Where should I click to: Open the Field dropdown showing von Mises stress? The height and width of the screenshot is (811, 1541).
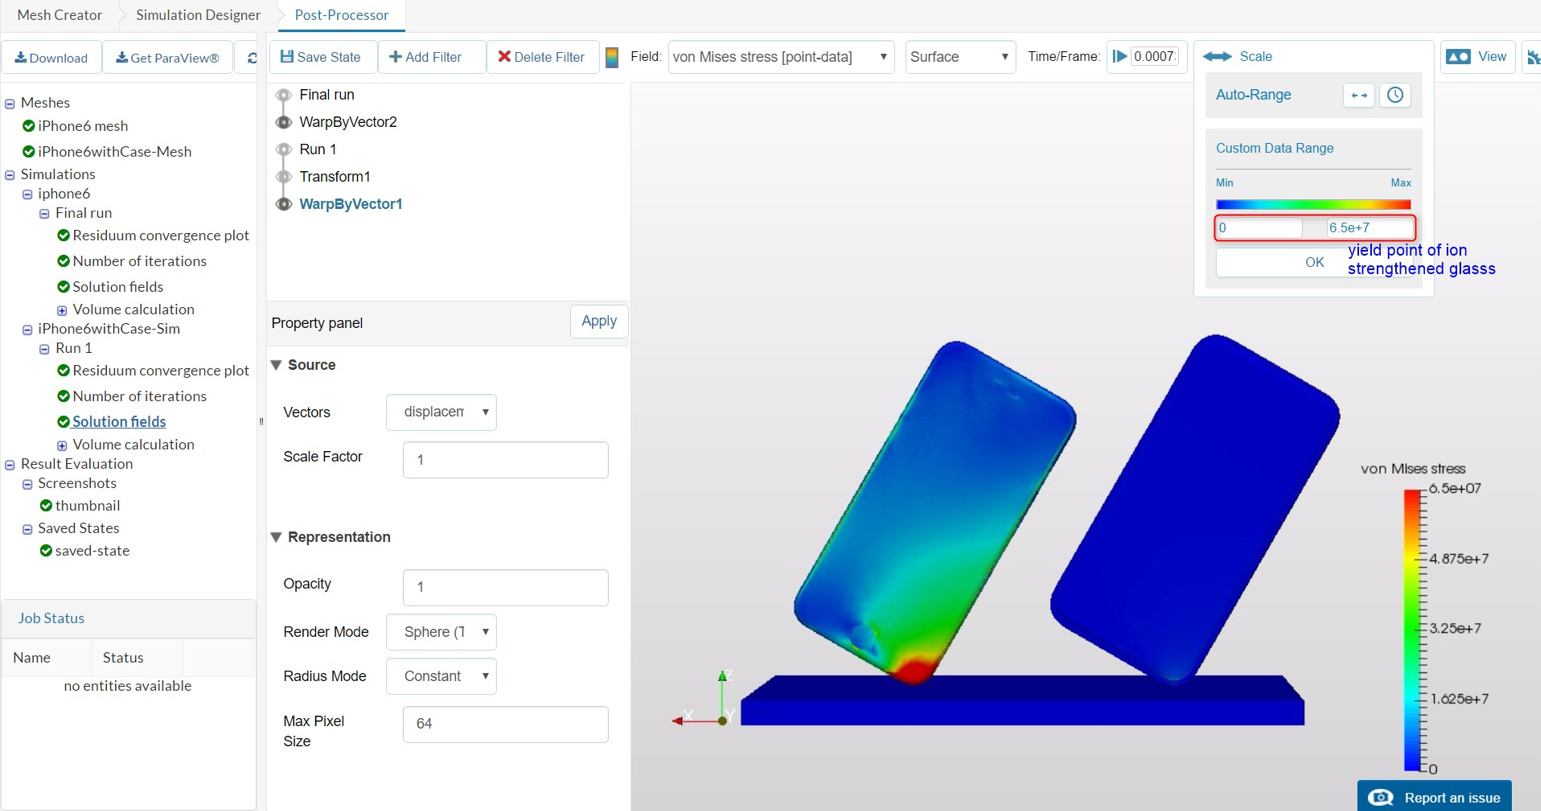(781, 57)
